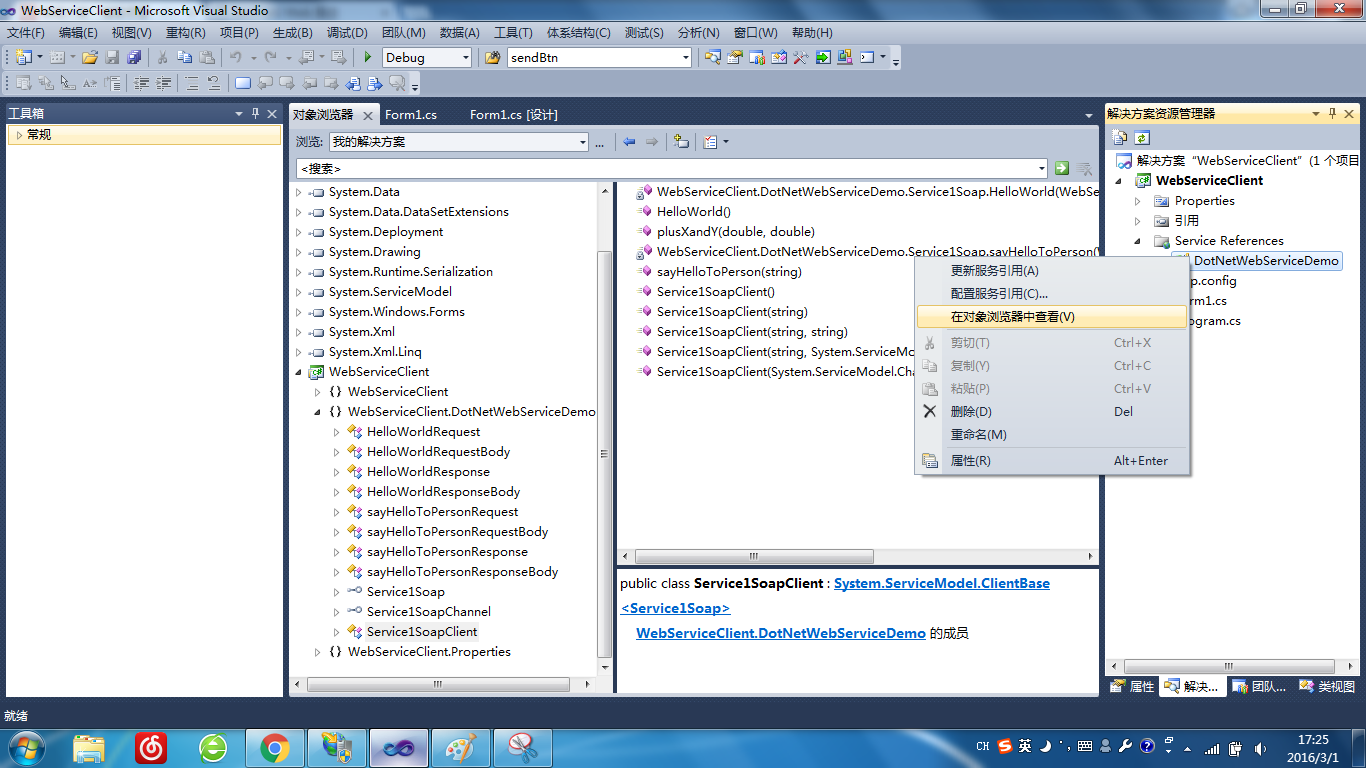Click the Refresh icon in Solution Explorer

[x=1141, y=137]
